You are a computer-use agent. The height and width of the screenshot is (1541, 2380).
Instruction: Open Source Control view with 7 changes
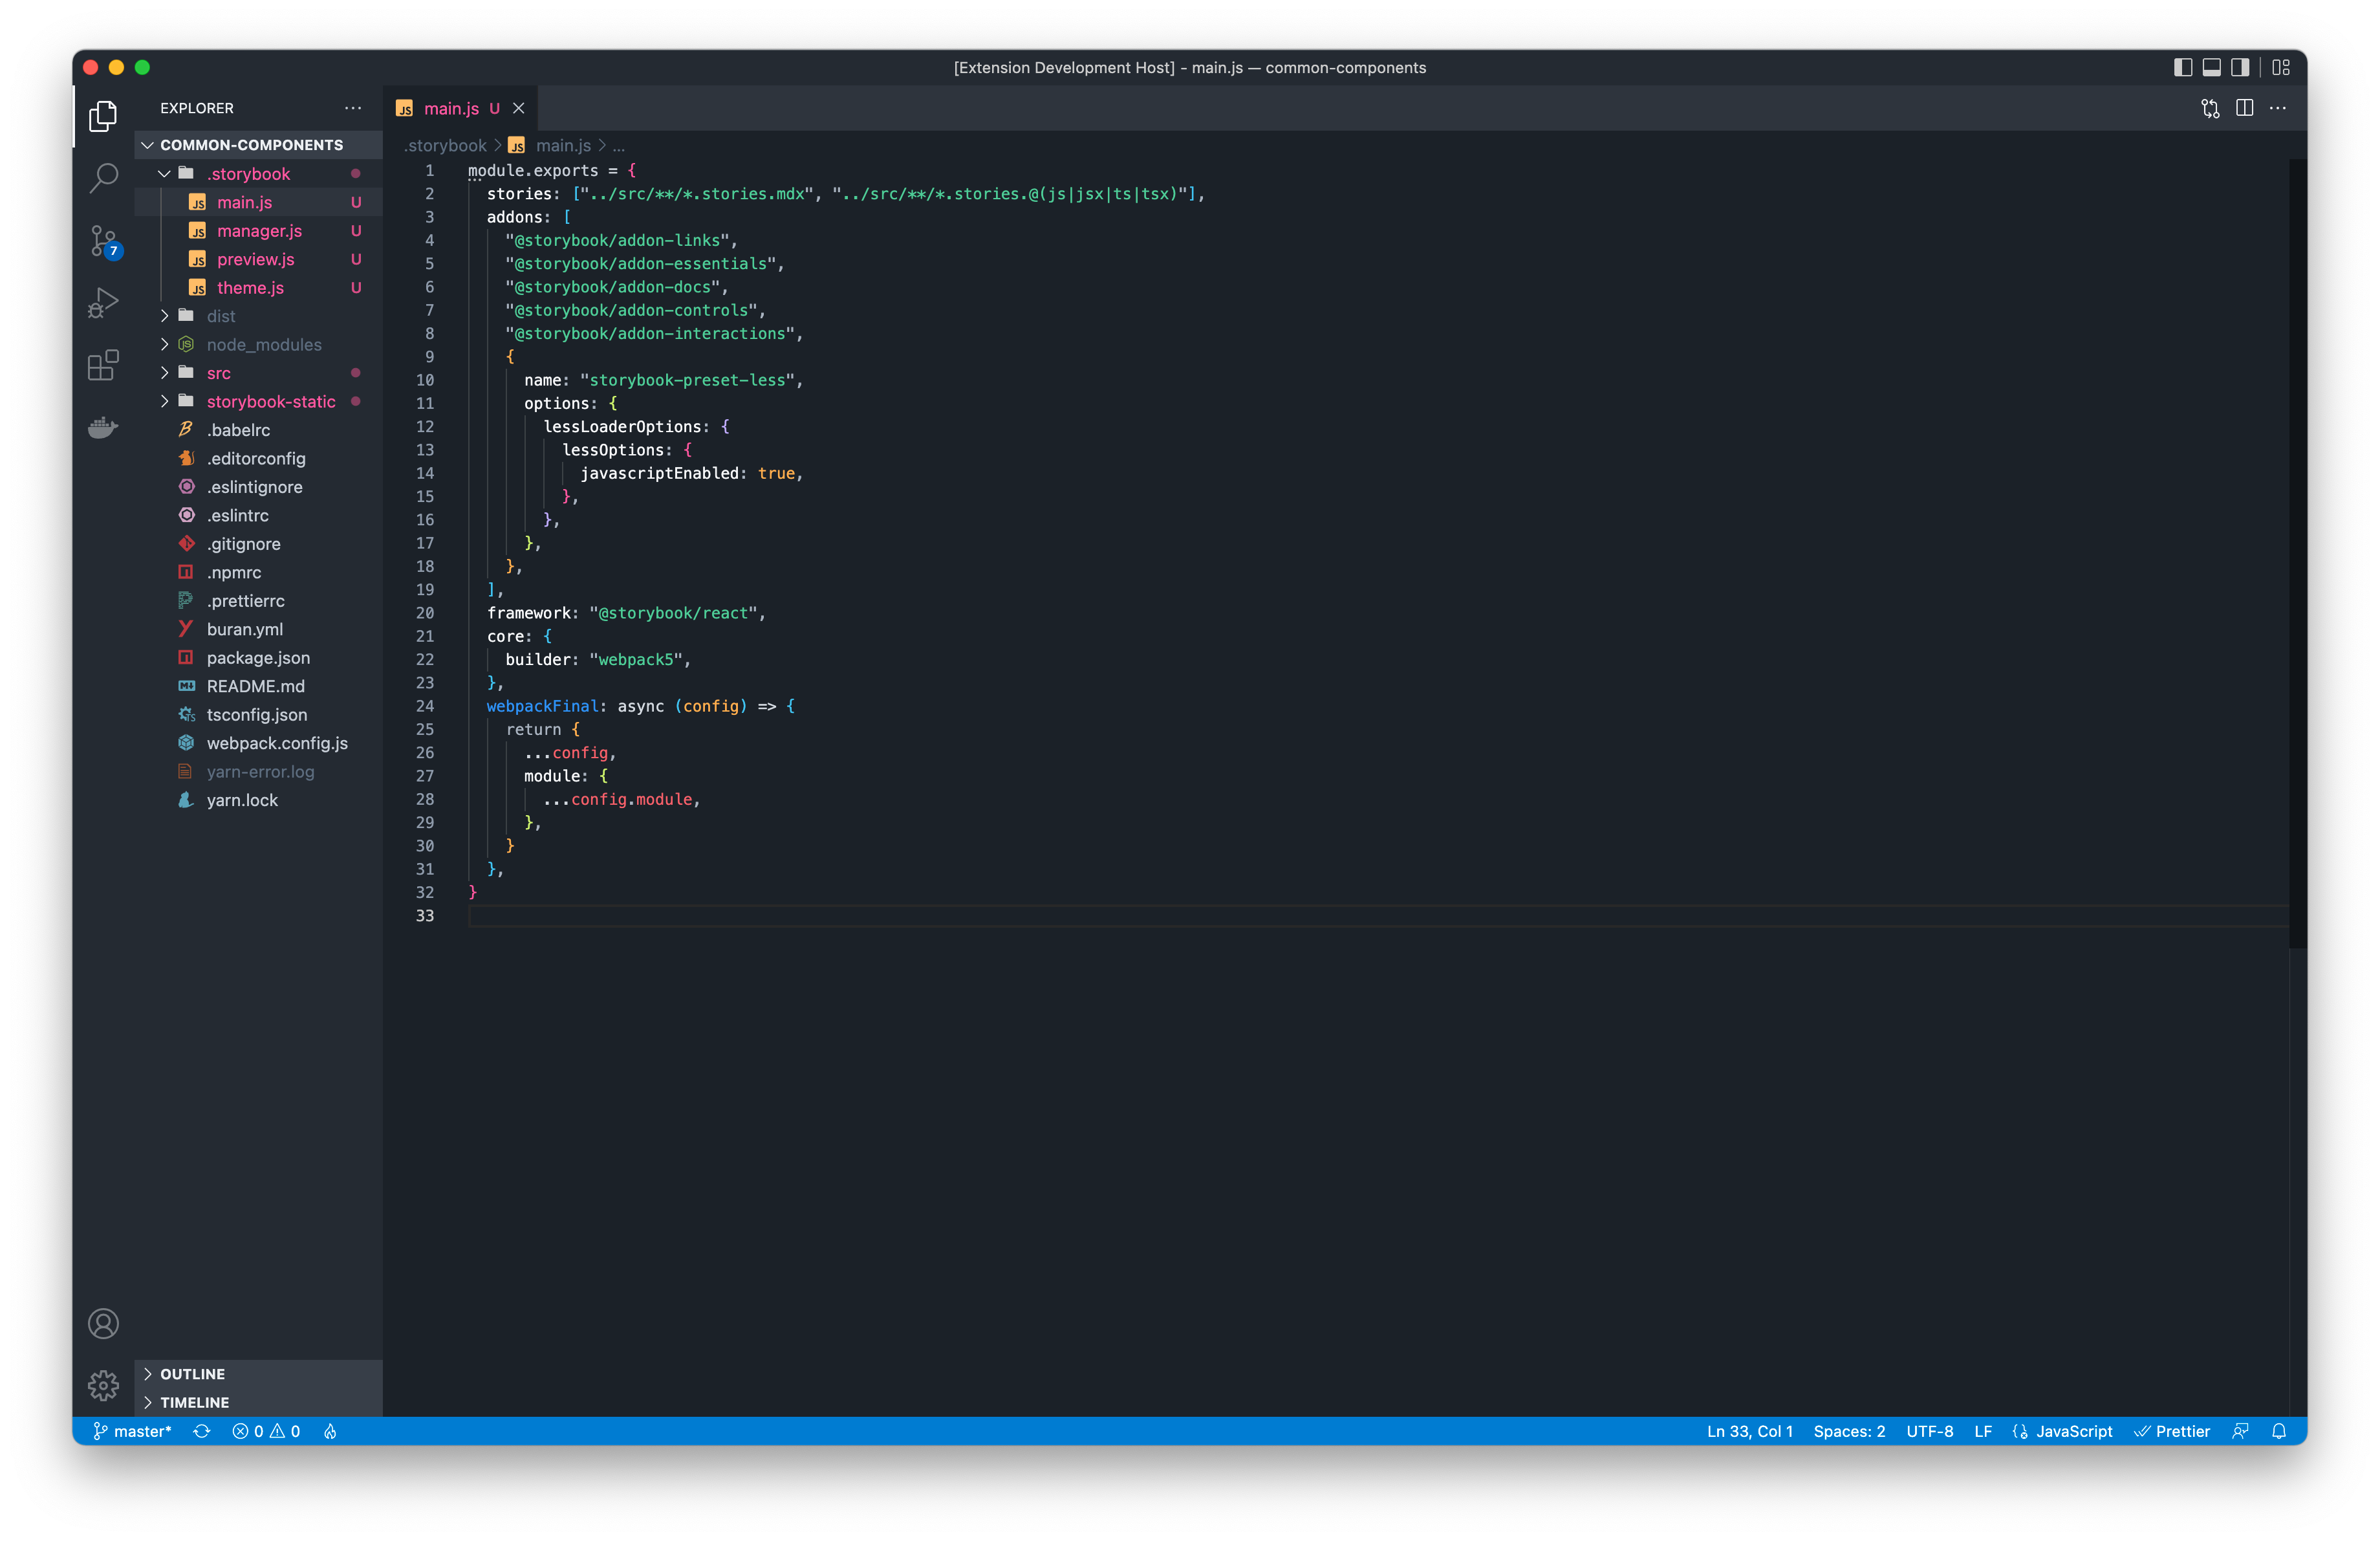pos(103,241)
